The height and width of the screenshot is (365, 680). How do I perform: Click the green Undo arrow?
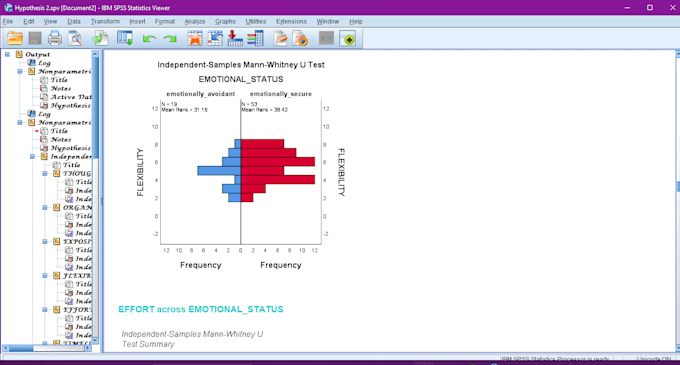click(x=149, y=39)
